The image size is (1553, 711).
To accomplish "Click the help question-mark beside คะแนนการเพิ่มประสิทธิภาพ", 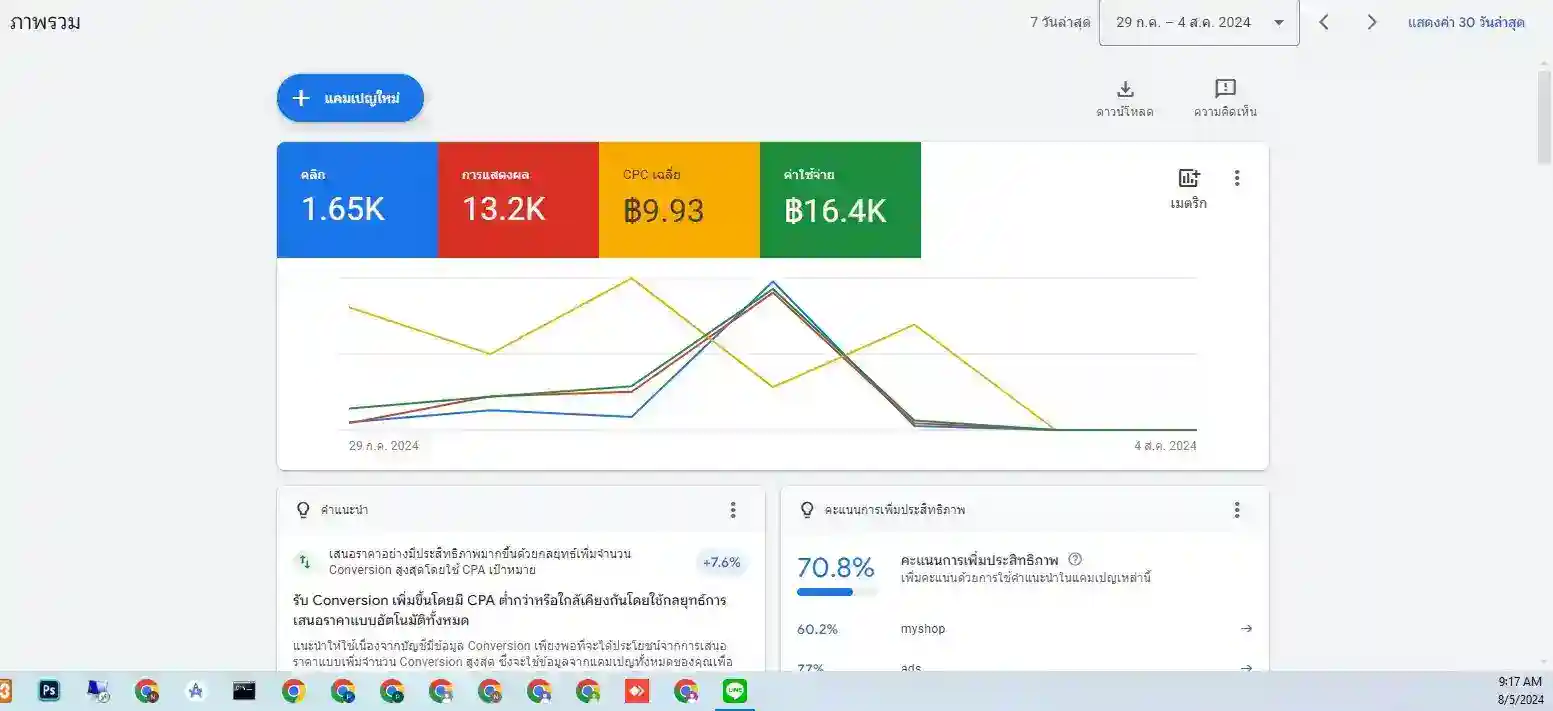I will 1077,559.
